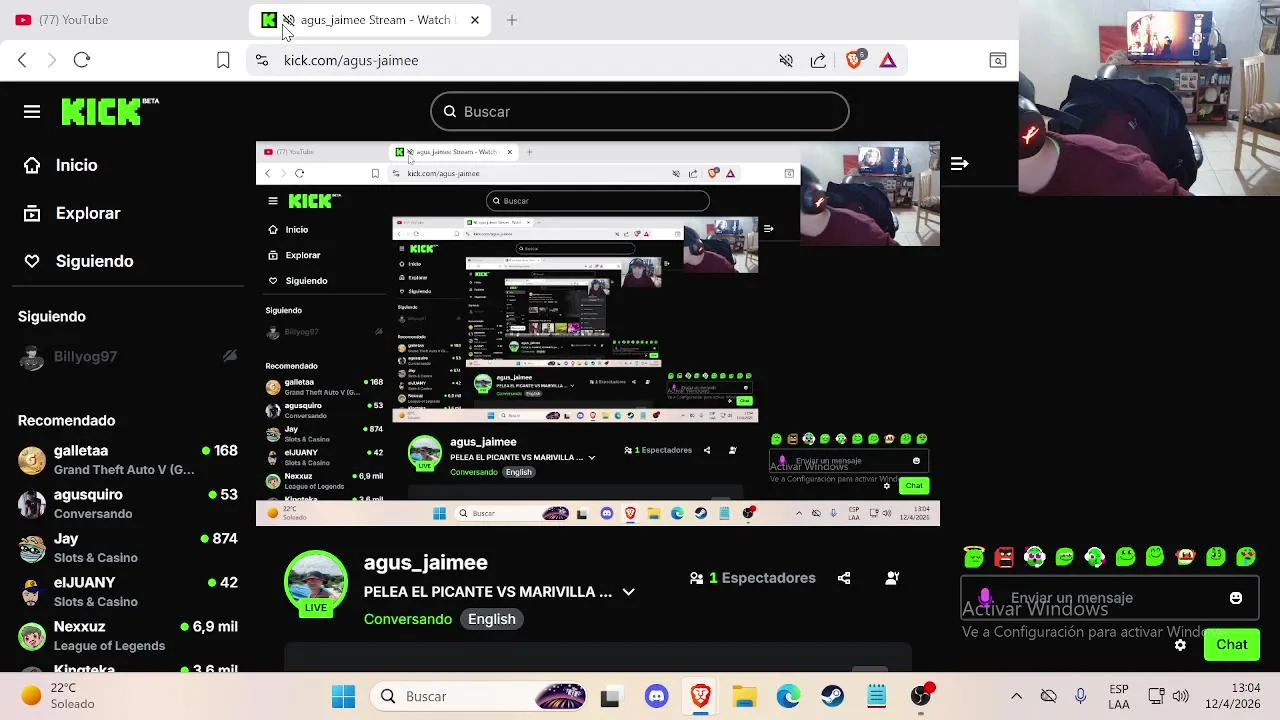Collapse the chat panel
This screenshot has height=720, width=1280.
coord(959,163)
